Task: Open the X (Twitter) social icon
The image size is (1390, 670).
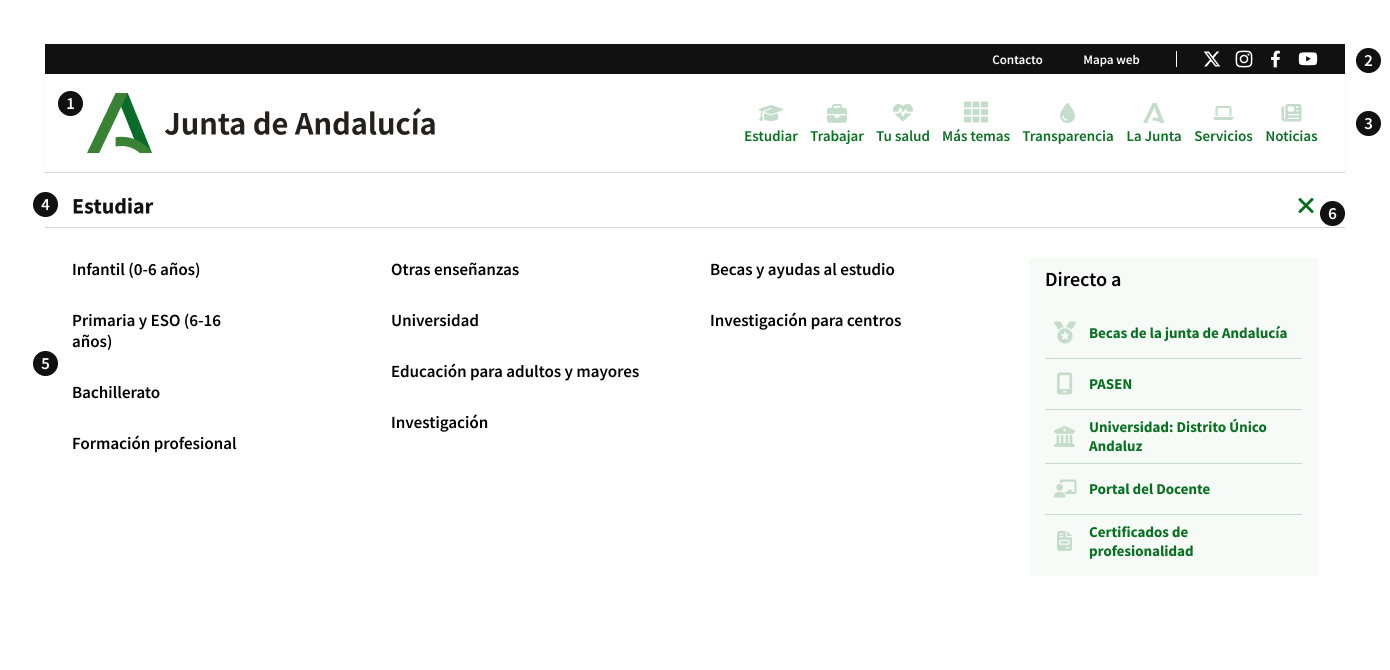Action: (1212, 59)
